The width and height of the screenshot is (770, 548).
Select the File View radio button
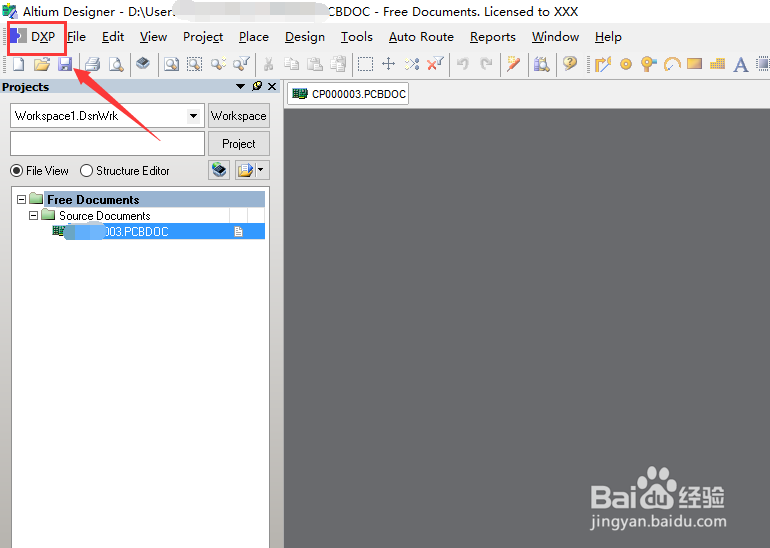coord(17,171)
